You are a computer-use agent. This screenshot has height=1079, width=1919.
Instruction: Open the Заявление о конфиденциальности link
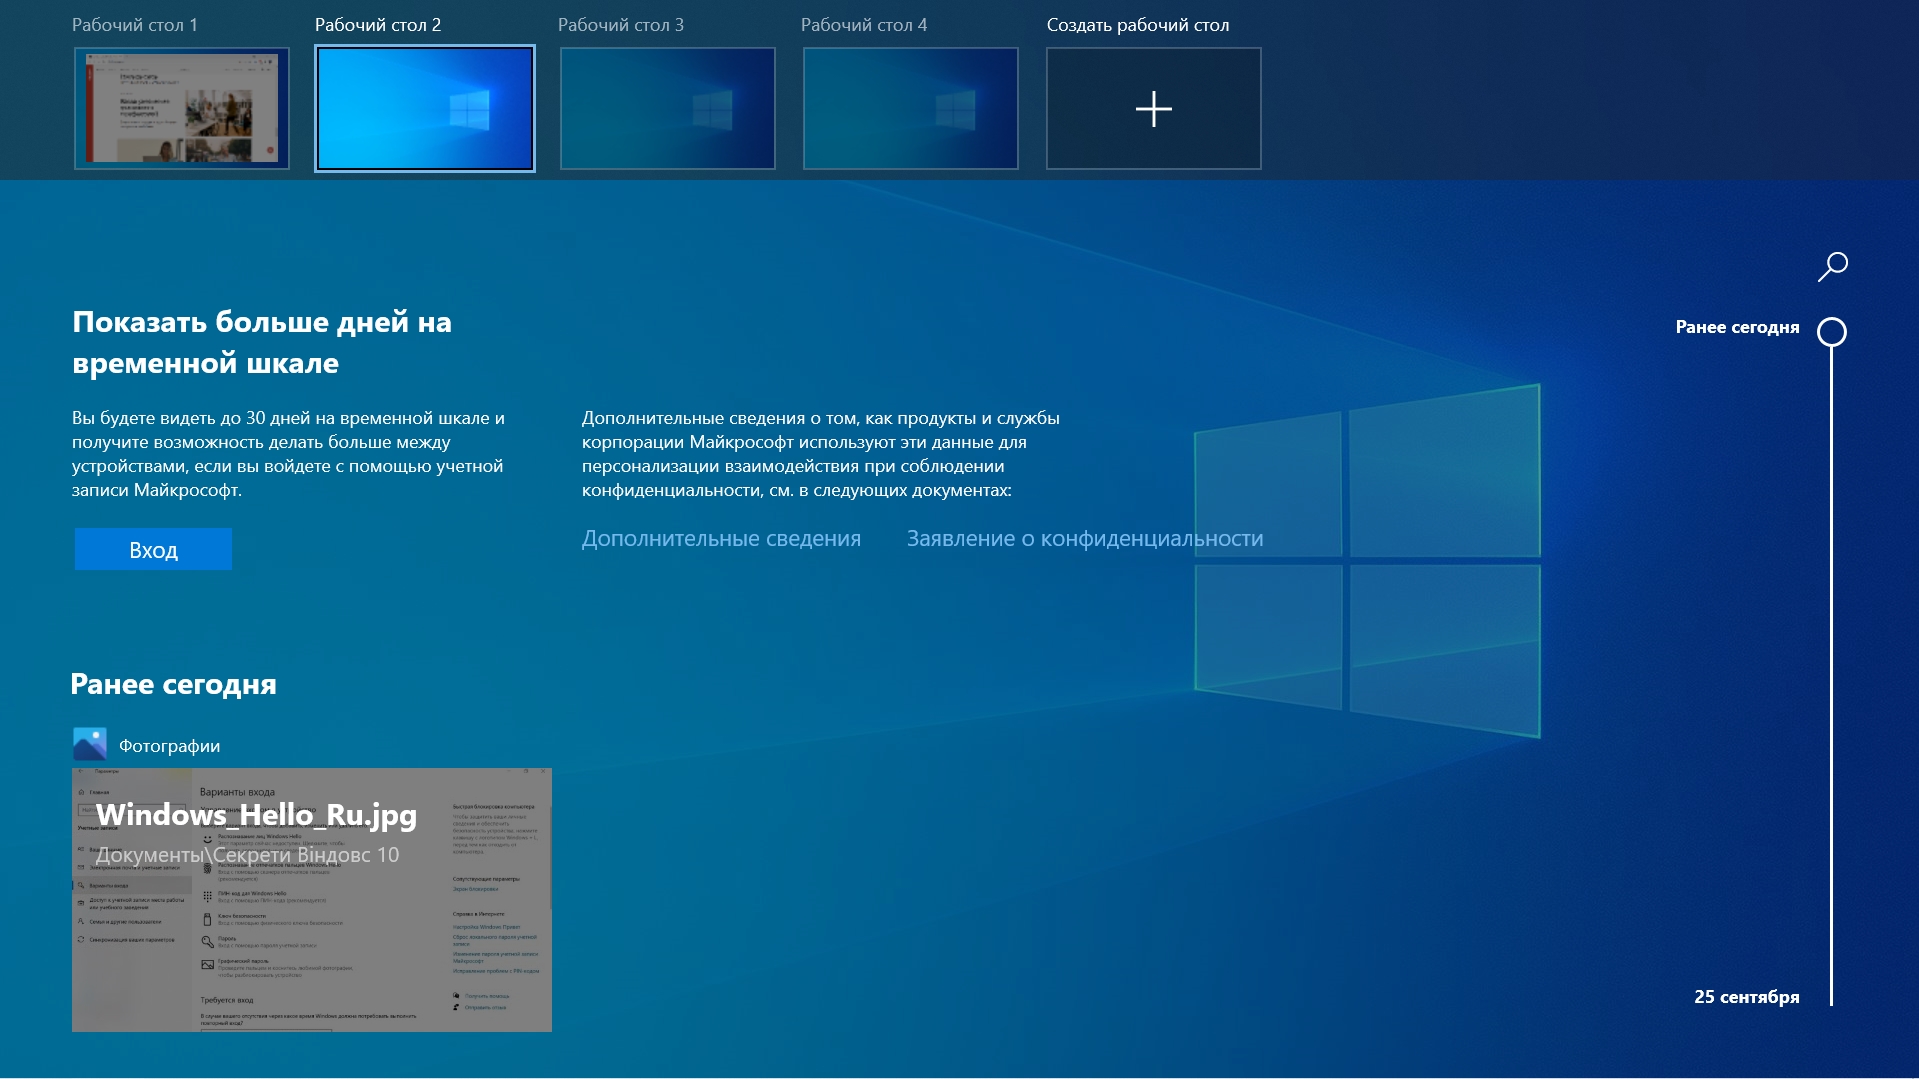(1085, 538)
